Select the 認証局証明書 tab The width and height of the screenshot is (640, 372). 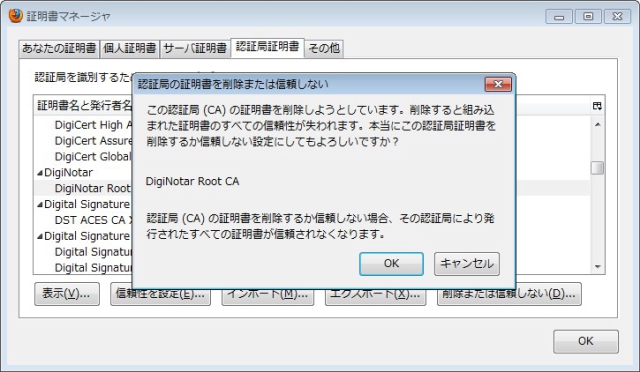point(267,47)
